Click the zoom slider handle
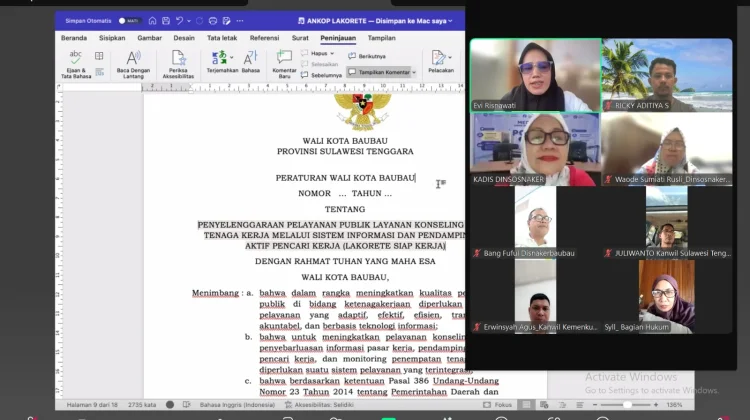This screenshot has height=420, width=750. (627, 405)
